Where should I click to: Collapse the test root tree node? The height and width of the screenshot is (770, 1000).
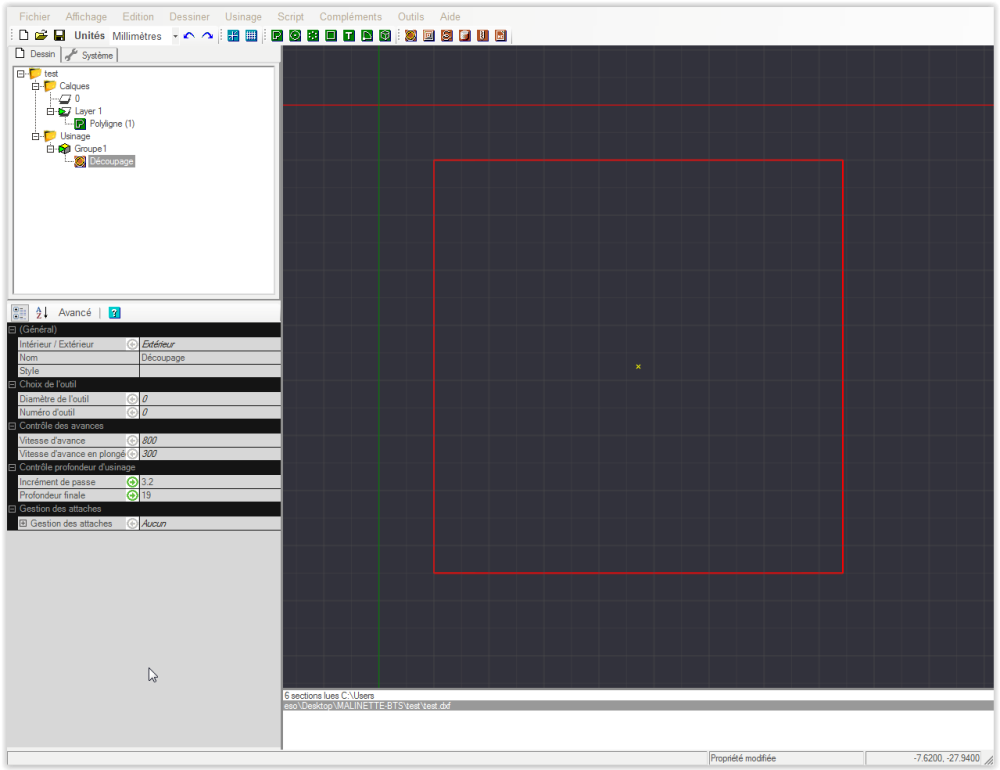20,73
